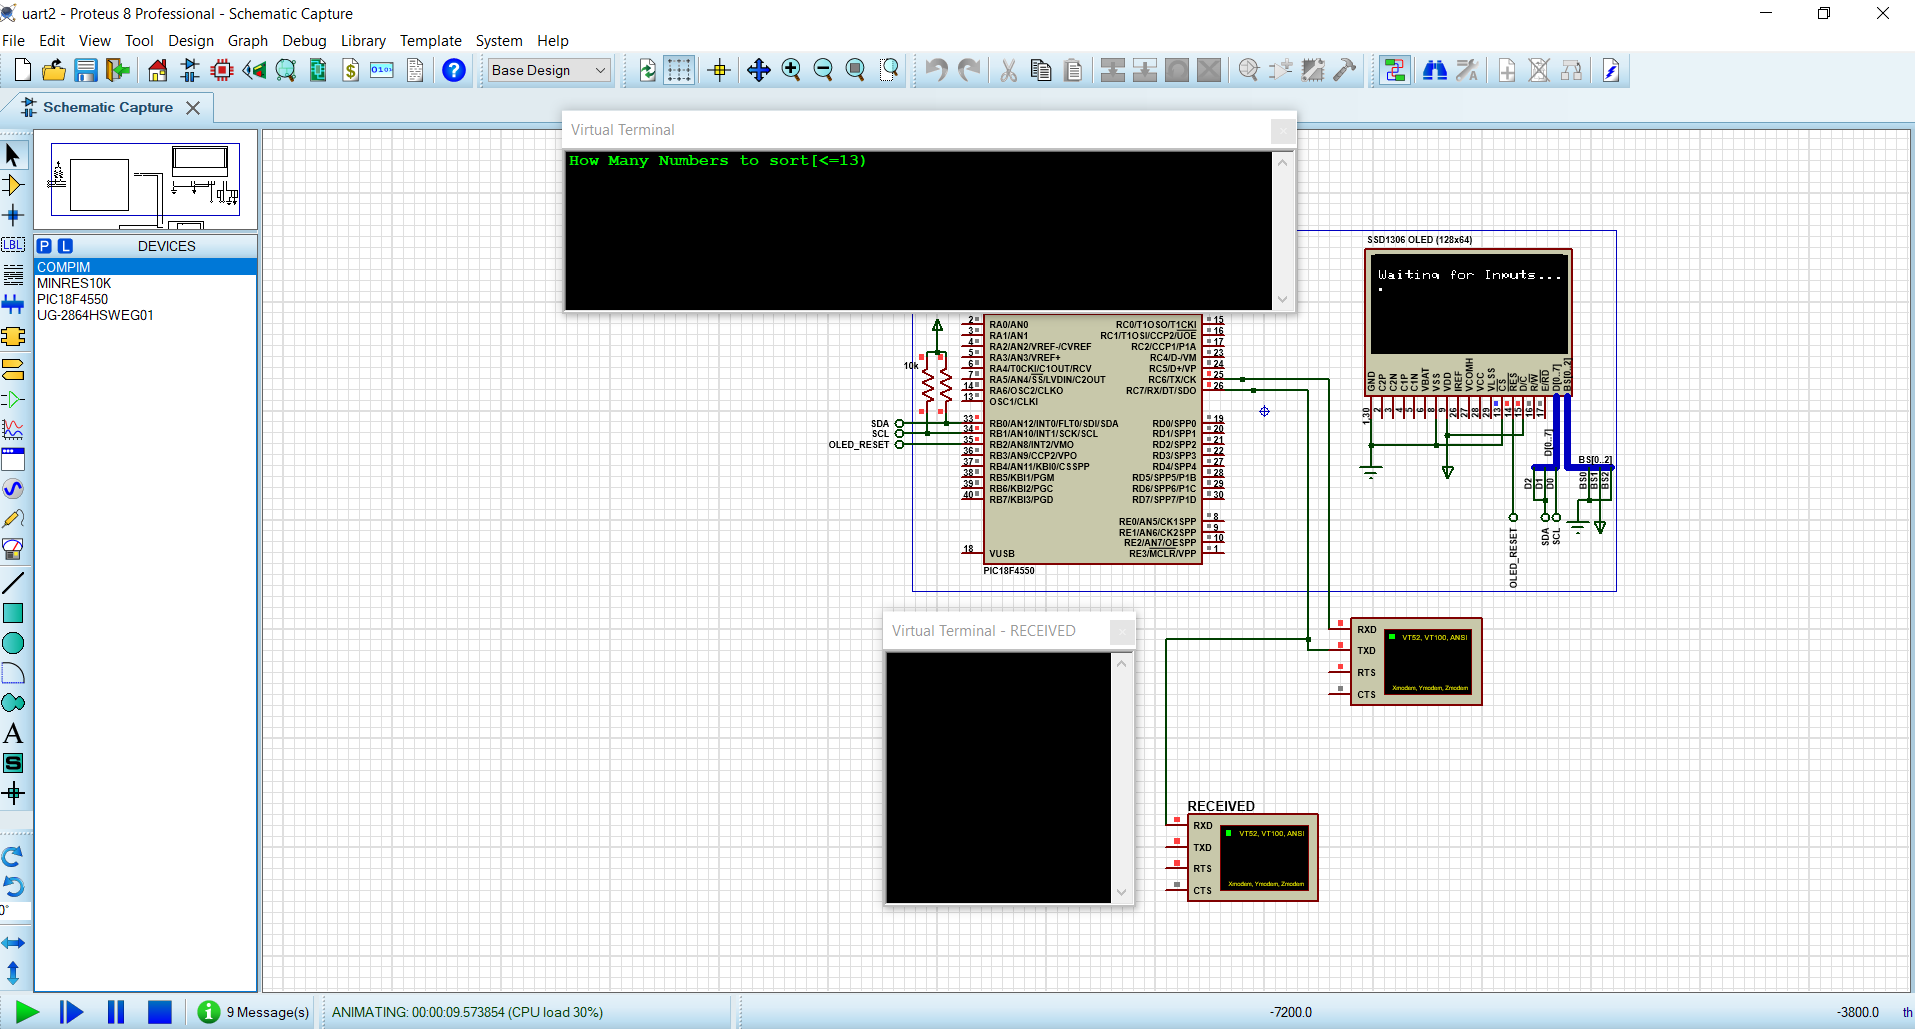Image resolution: width=1915 pixels, height=1029 pixels.
Task: Click inside the rotation angle field
Action: (16, 911)
